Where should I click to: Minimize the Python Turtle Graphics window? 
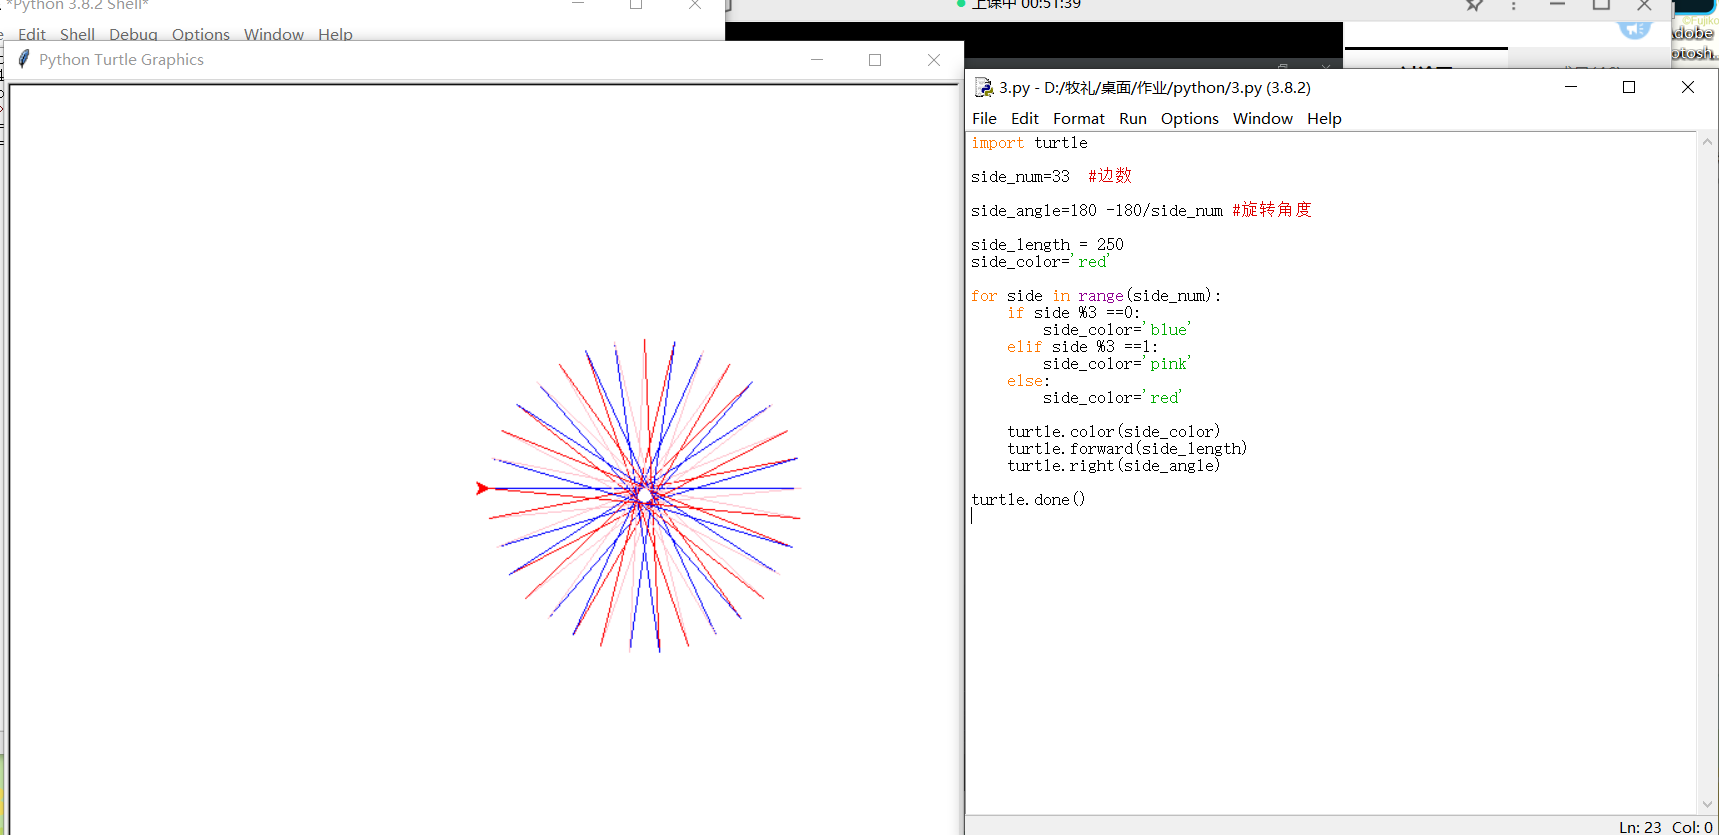click(817, 60)
